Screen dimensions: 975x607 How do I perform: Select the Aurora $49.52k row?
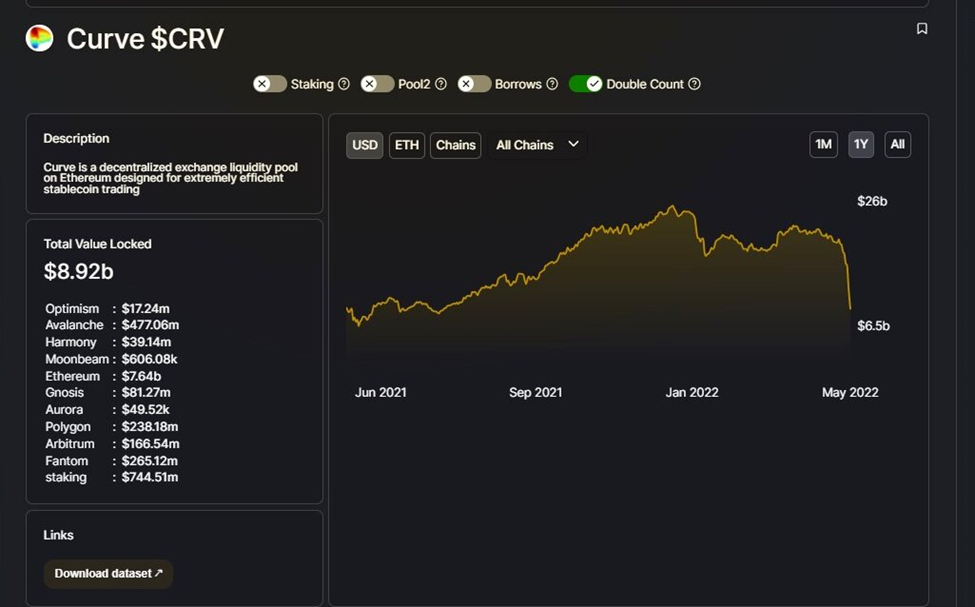(107, 410)
